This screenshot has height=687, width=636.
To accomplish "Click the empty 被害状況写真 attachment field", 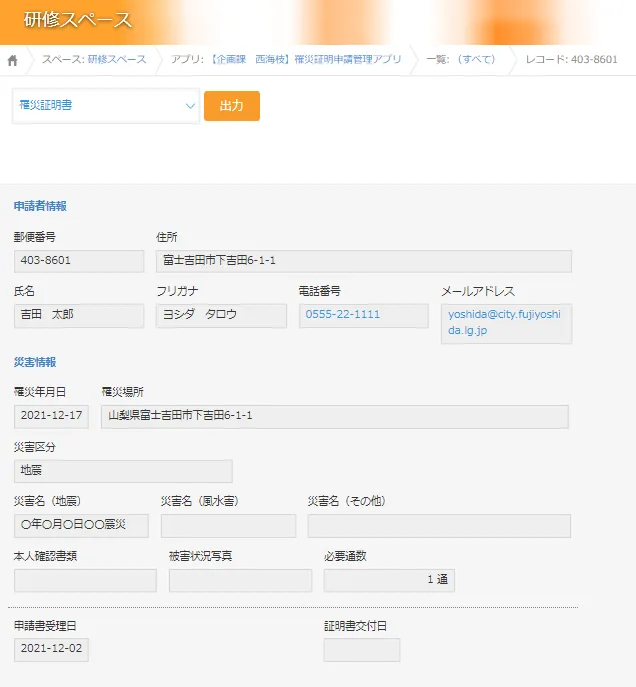I will [240, 580].
